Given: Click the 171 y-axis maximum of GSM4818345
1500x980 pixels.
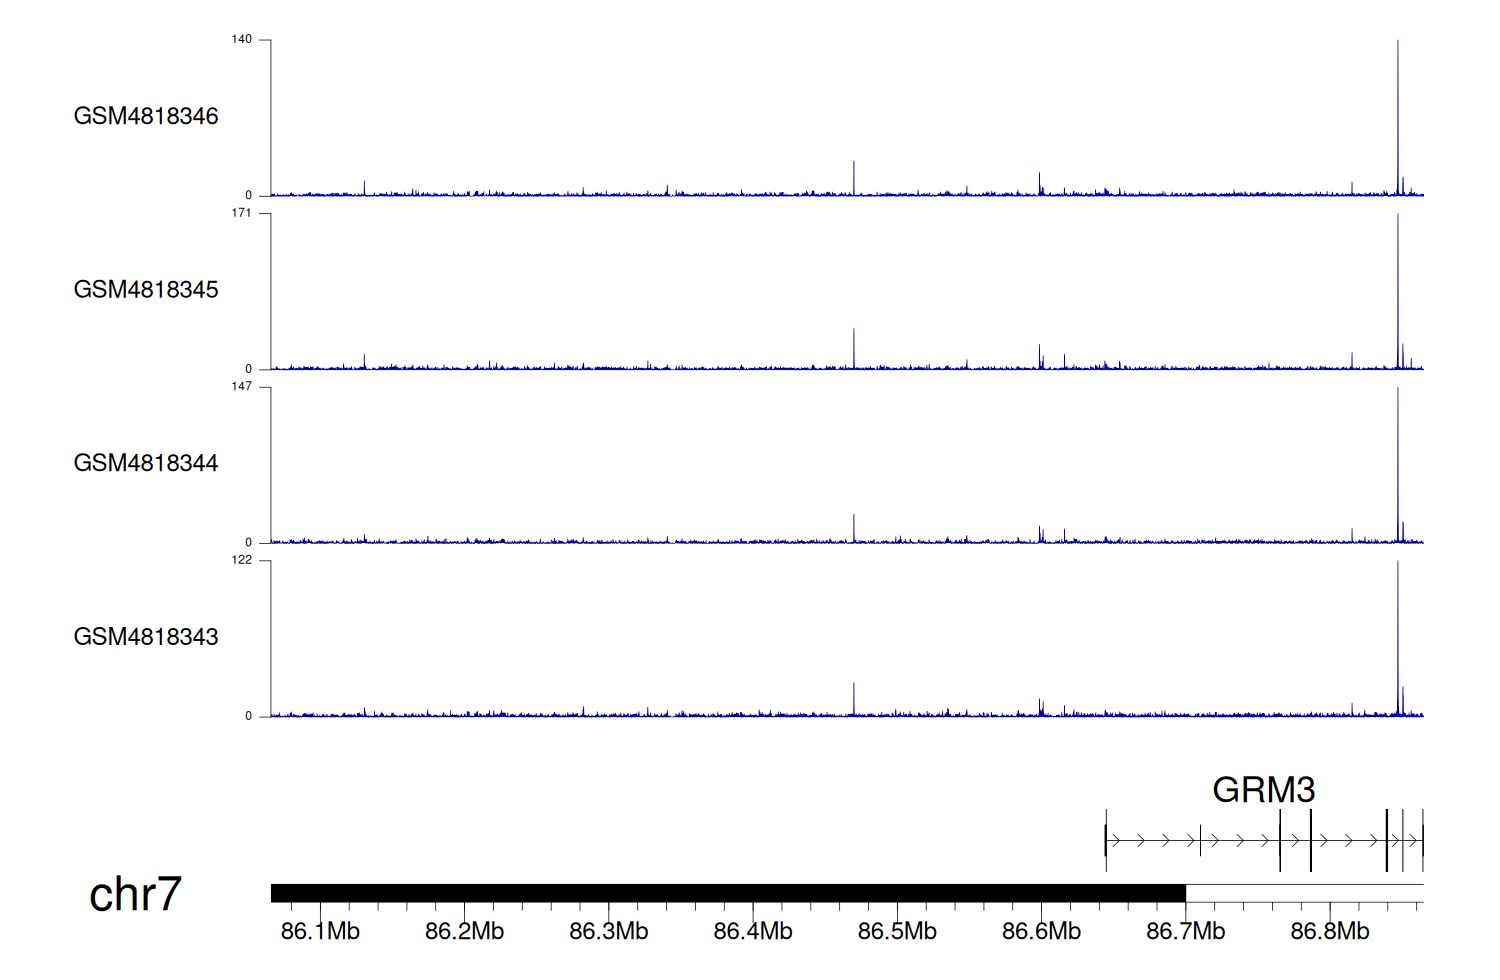Looking at the screenshot, I should [x=242, y=213].
